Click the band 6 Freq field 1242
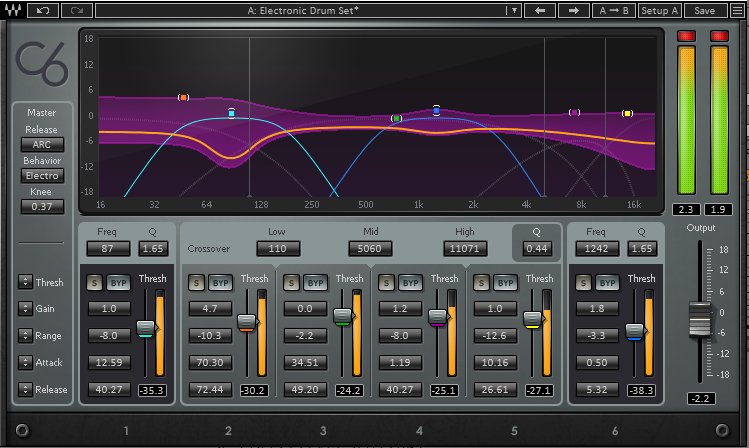 coord(597,248)
